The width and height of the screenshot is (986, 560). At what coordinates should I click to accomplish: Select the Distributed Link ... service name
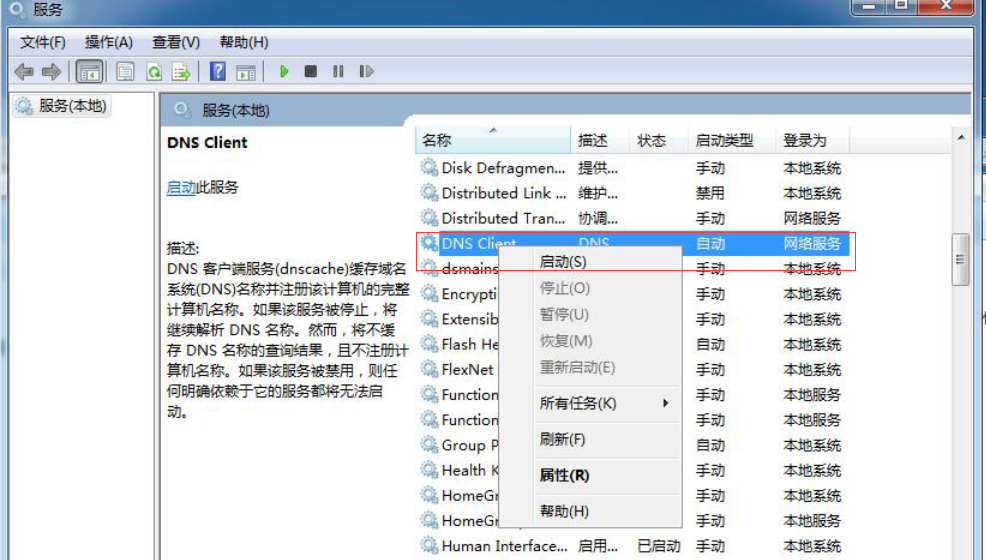point(504,194)
